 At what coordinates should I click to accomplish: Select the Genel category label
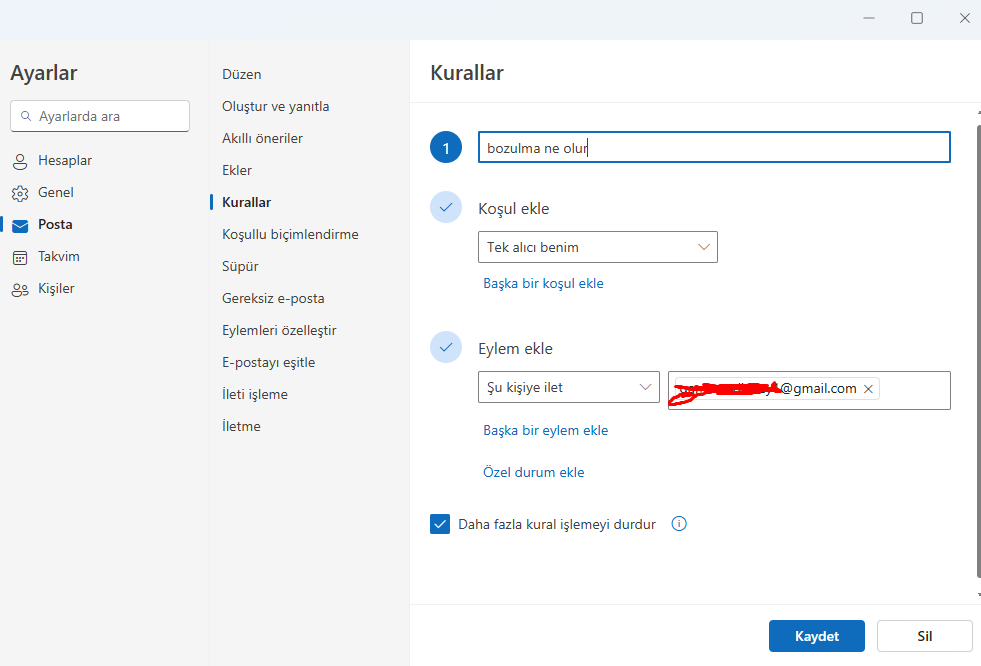click(x=56, y=193)
